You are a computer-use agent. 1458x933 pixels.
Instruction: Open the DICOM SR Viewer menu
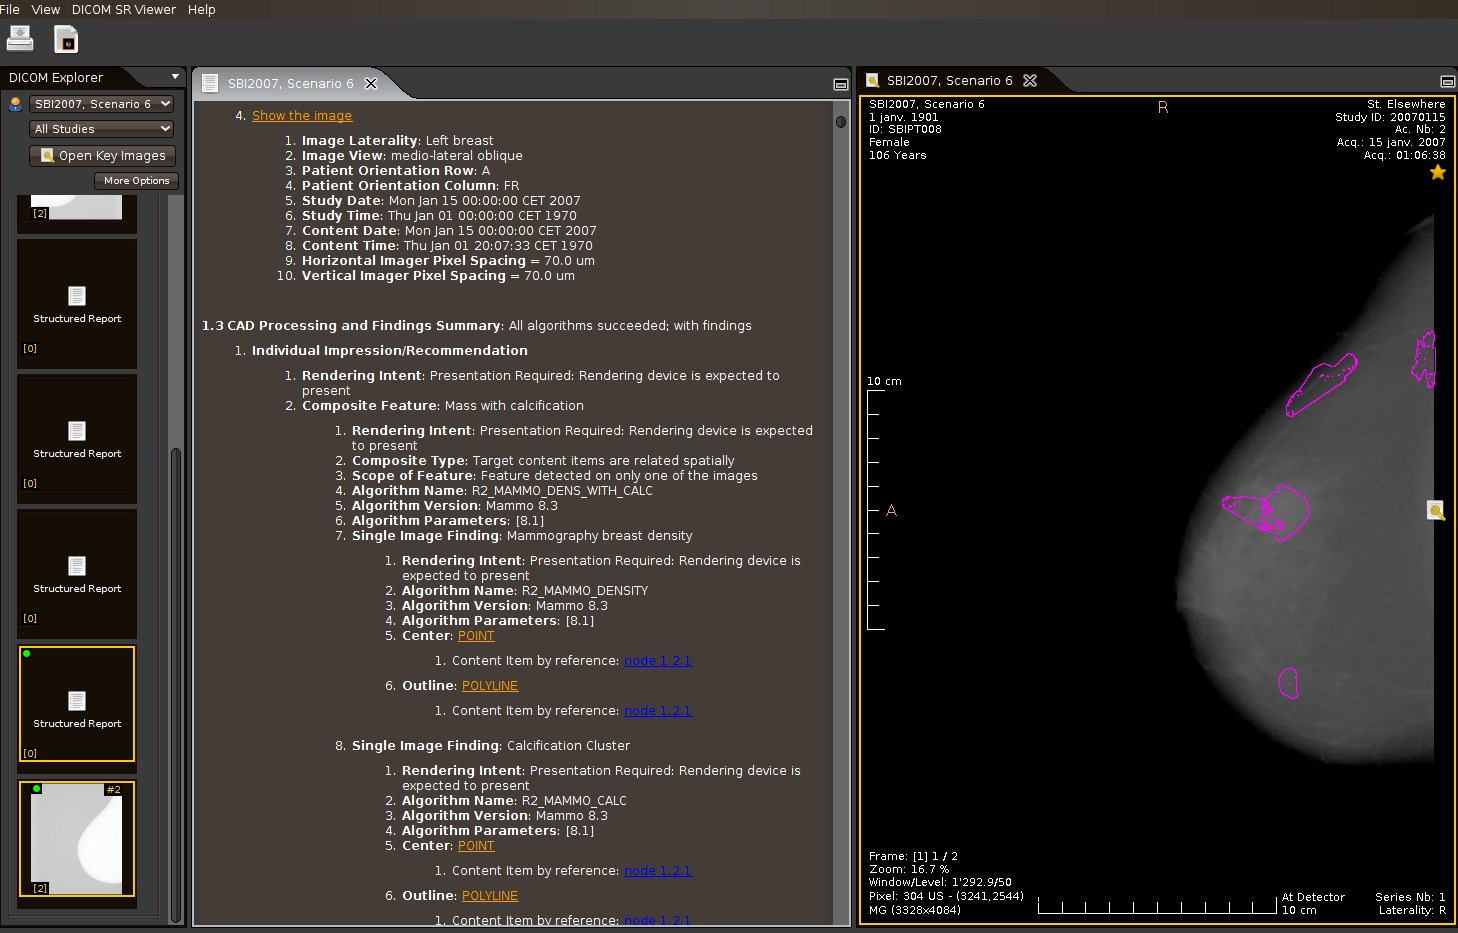[x=123, y=9]
